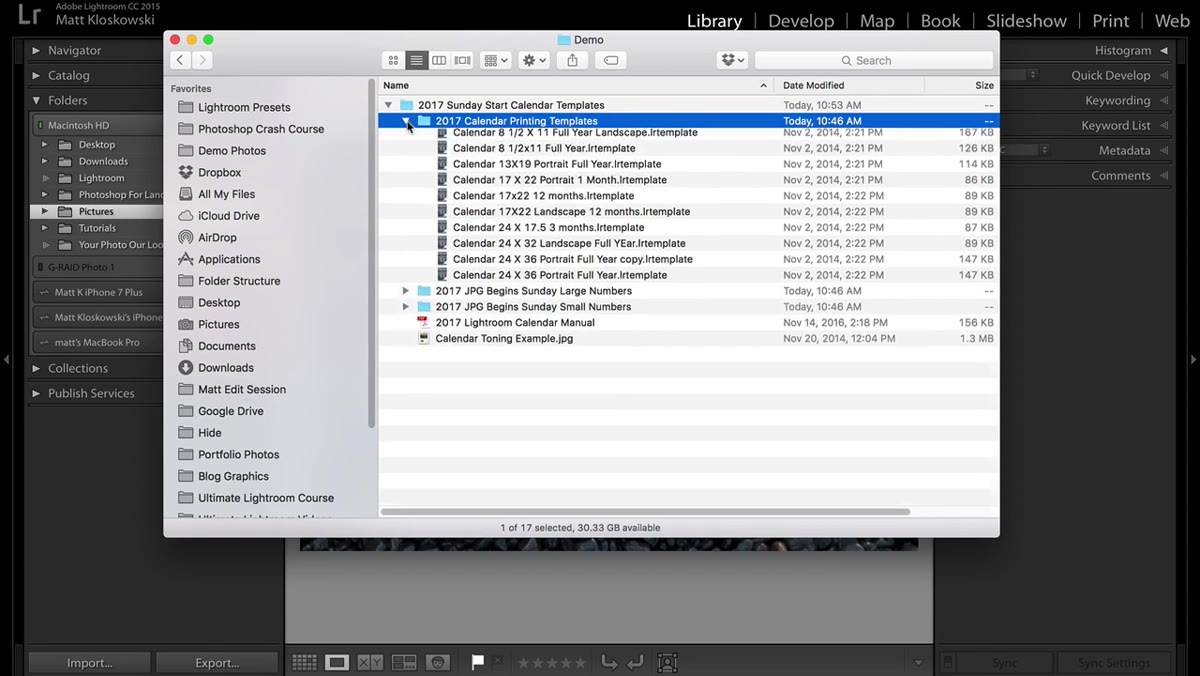The image size is (1200, 676).
Task: Open Dropbox in the Finder sidebar
Action: [219, 172]
